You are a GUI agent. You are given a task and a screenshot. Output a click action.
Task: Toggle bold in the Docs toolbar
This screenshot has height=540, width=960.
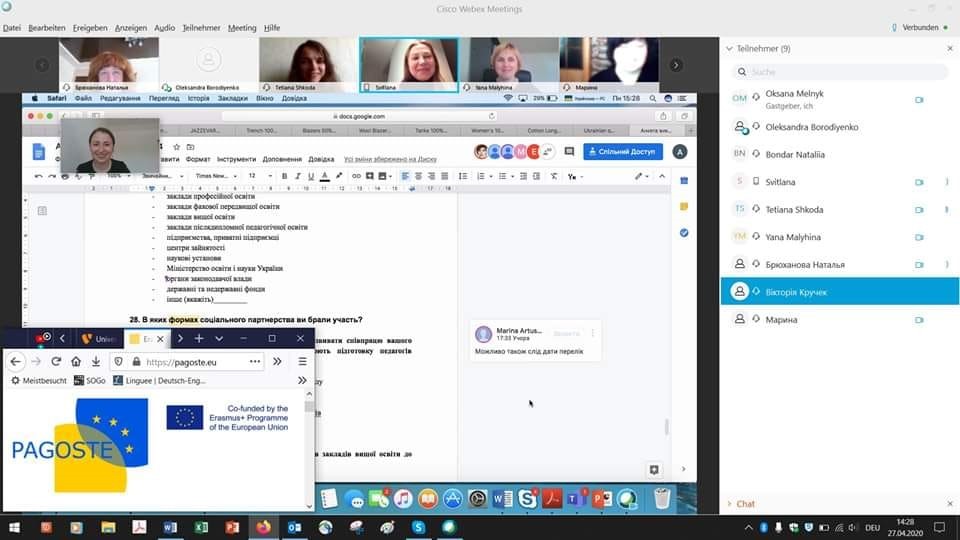pos(284,176)
